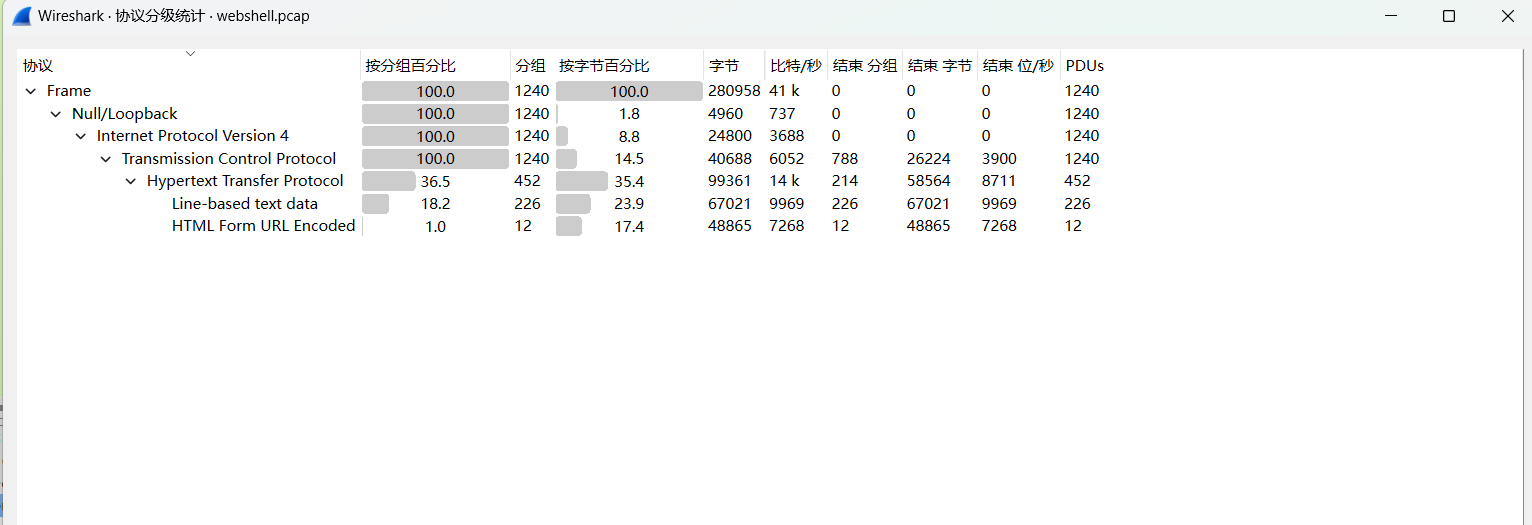1532x525 pixels.
Task: Select Hypertext Transfer Protocol row
Action: pos(245,181)
